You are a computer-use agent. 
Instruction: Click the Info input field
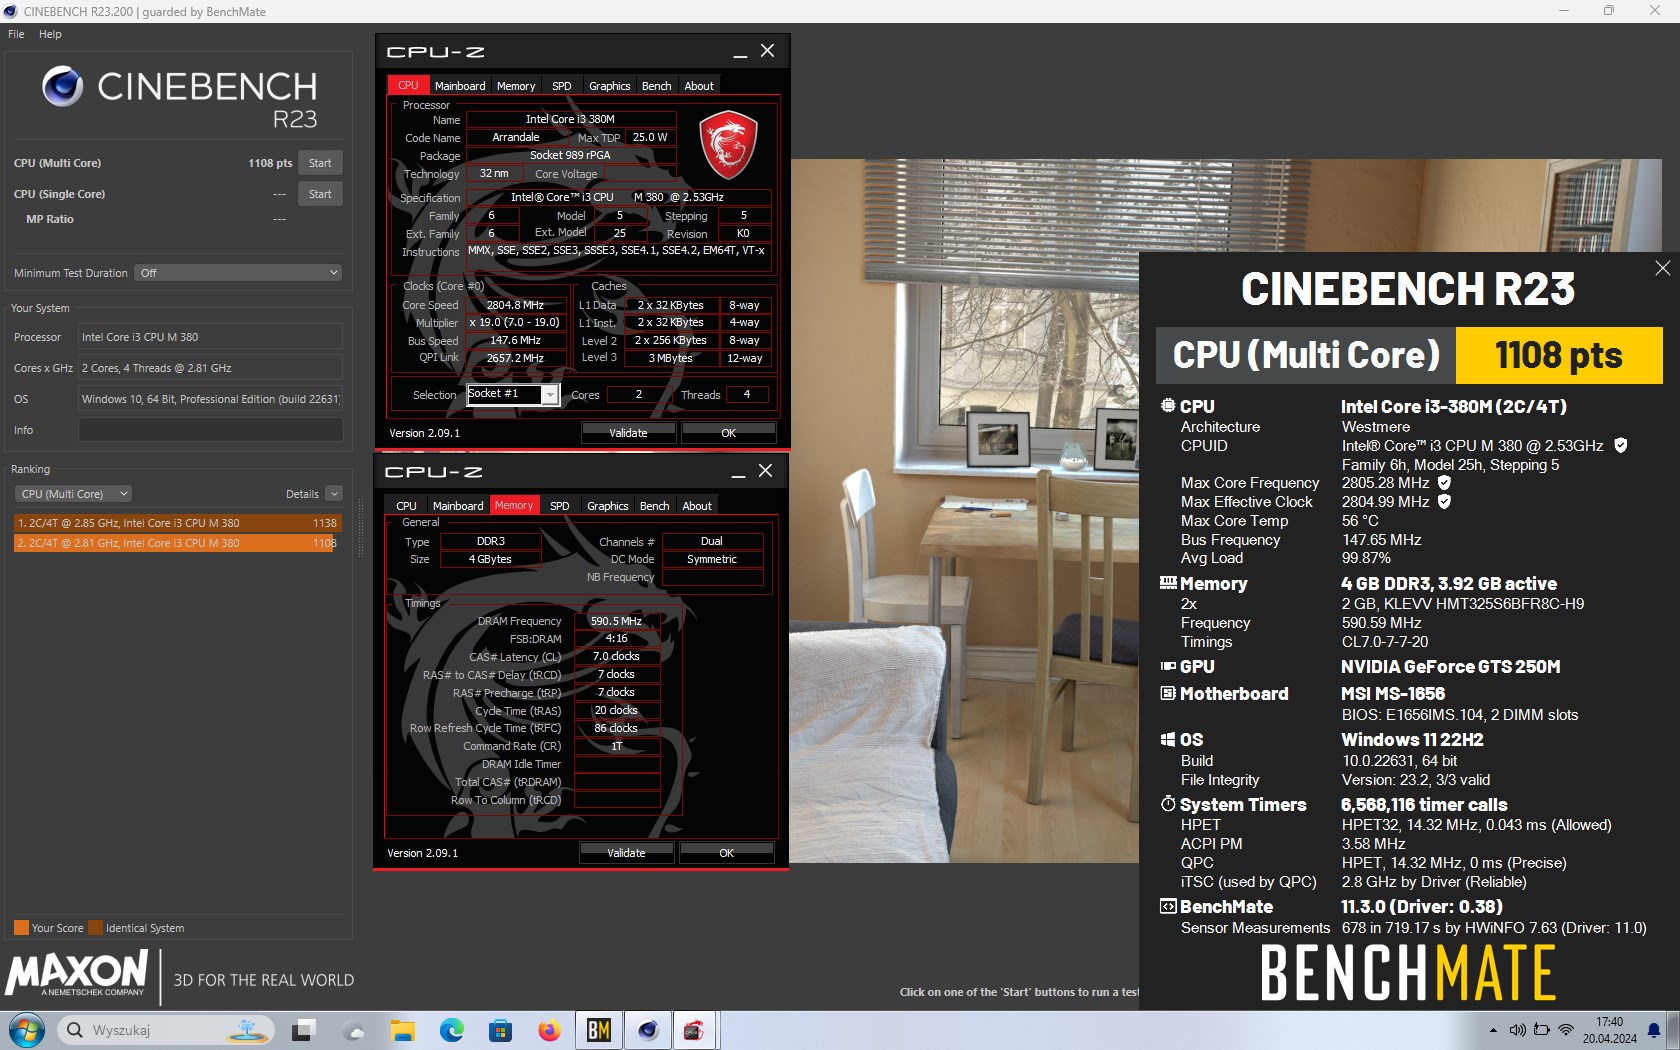(210, 430)
